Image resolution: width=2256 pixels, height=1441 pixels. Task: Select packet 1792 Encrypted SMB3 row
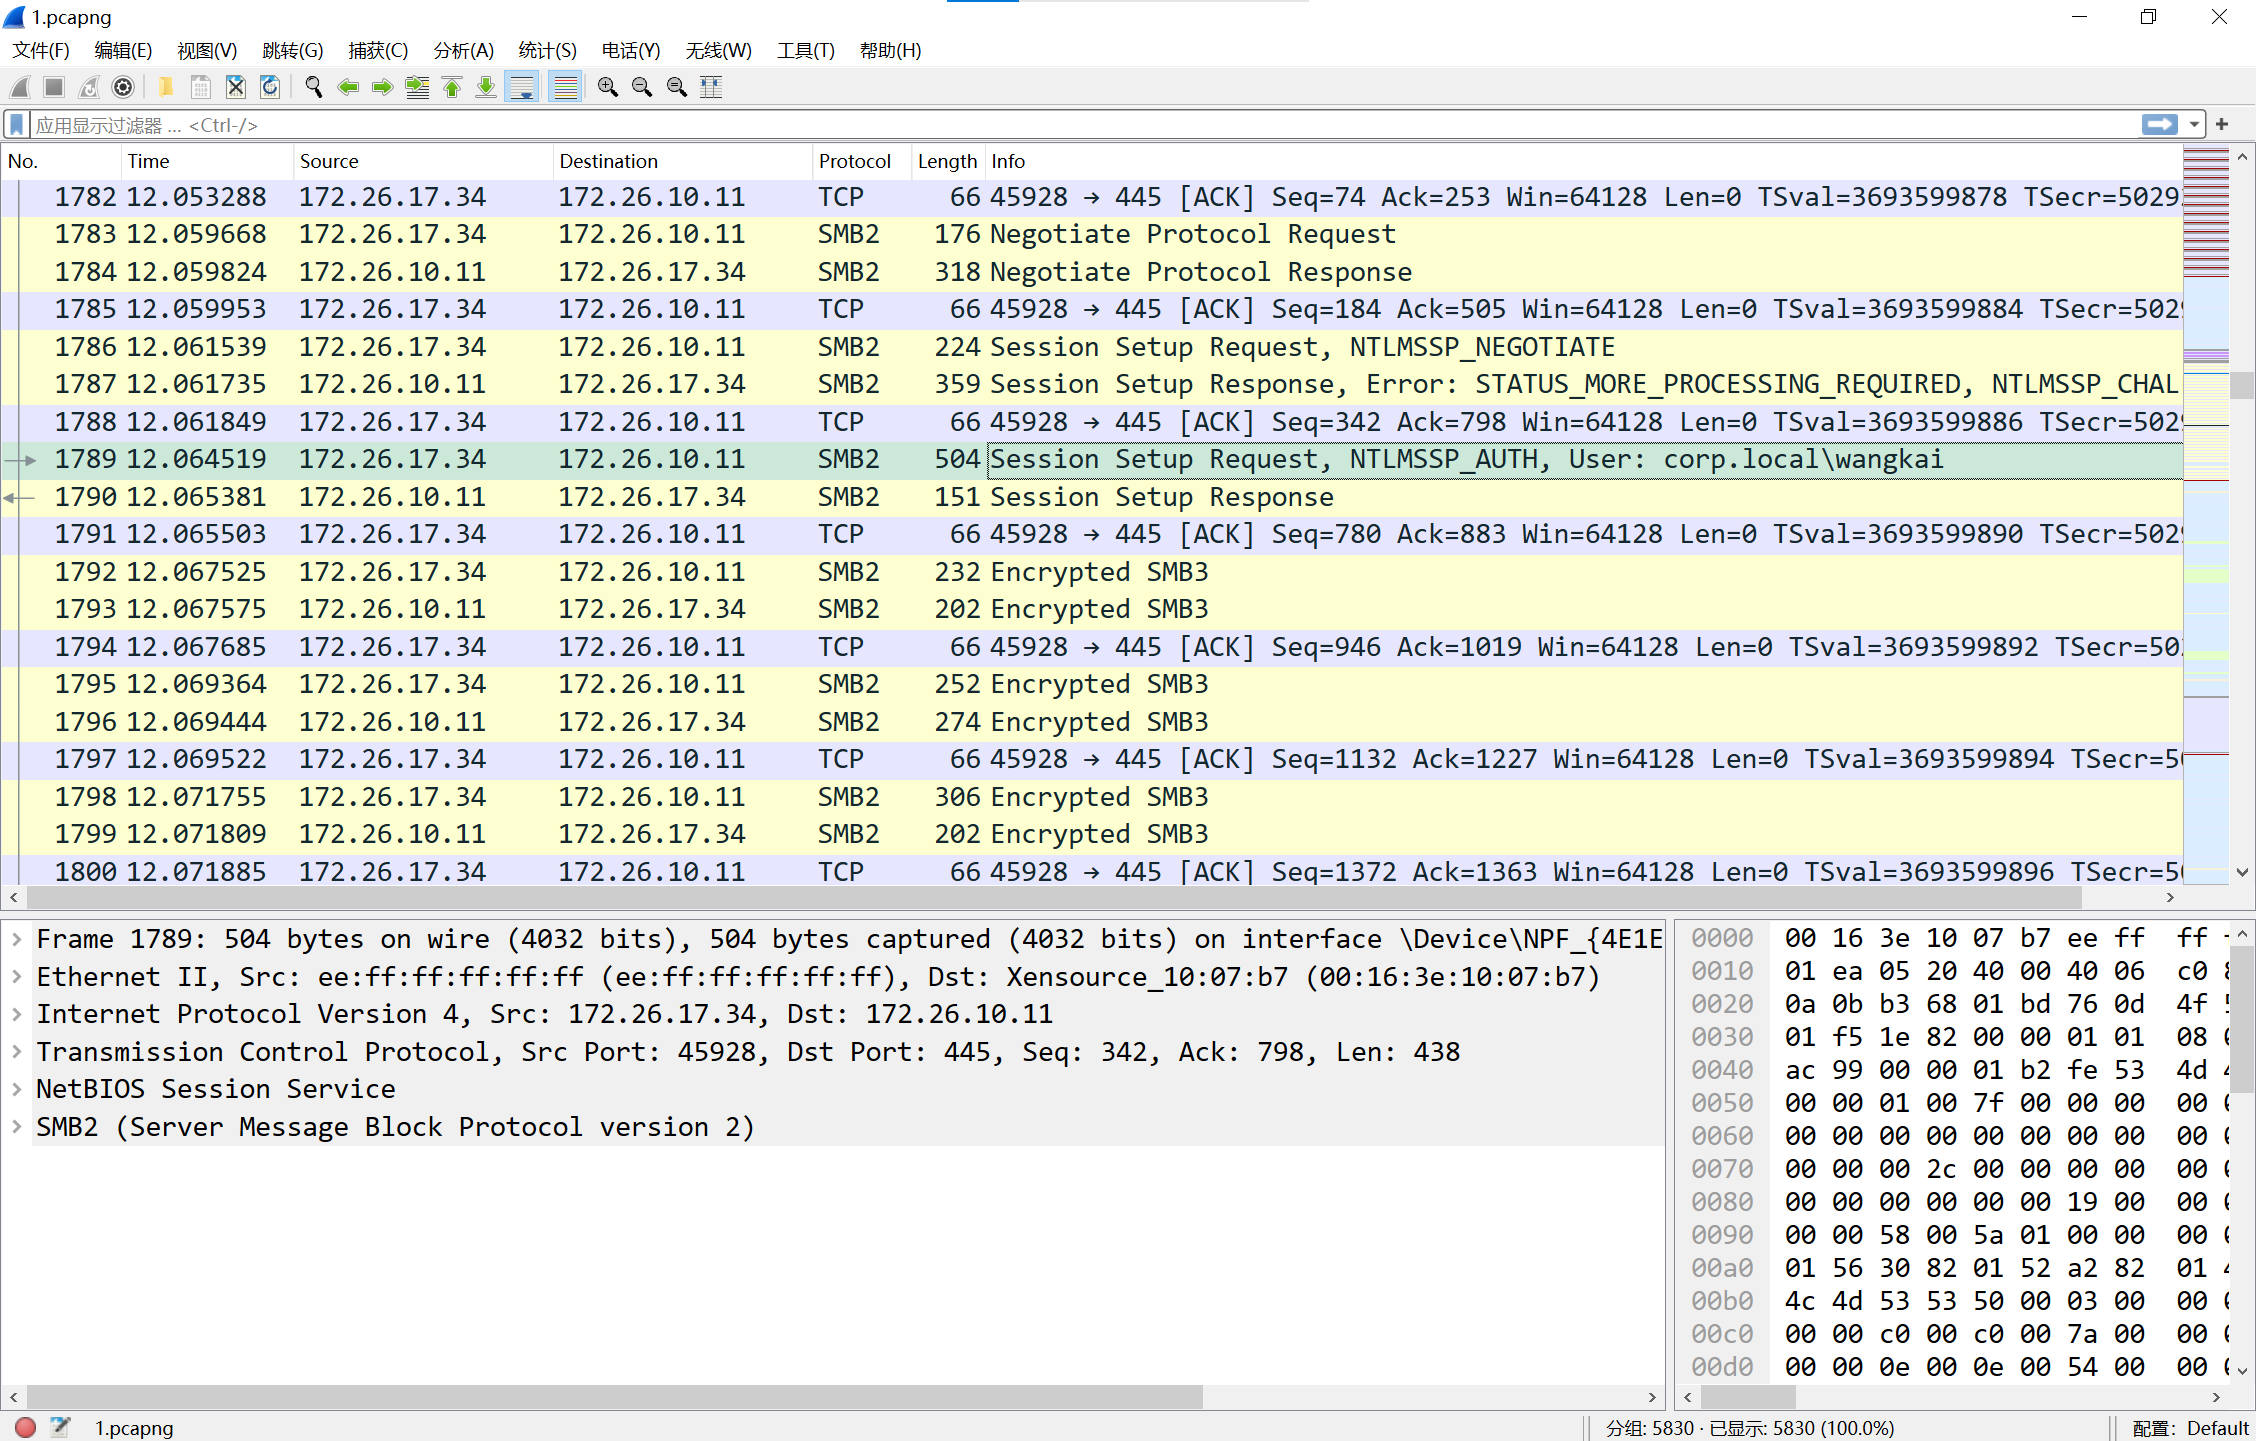point(1092,572)
